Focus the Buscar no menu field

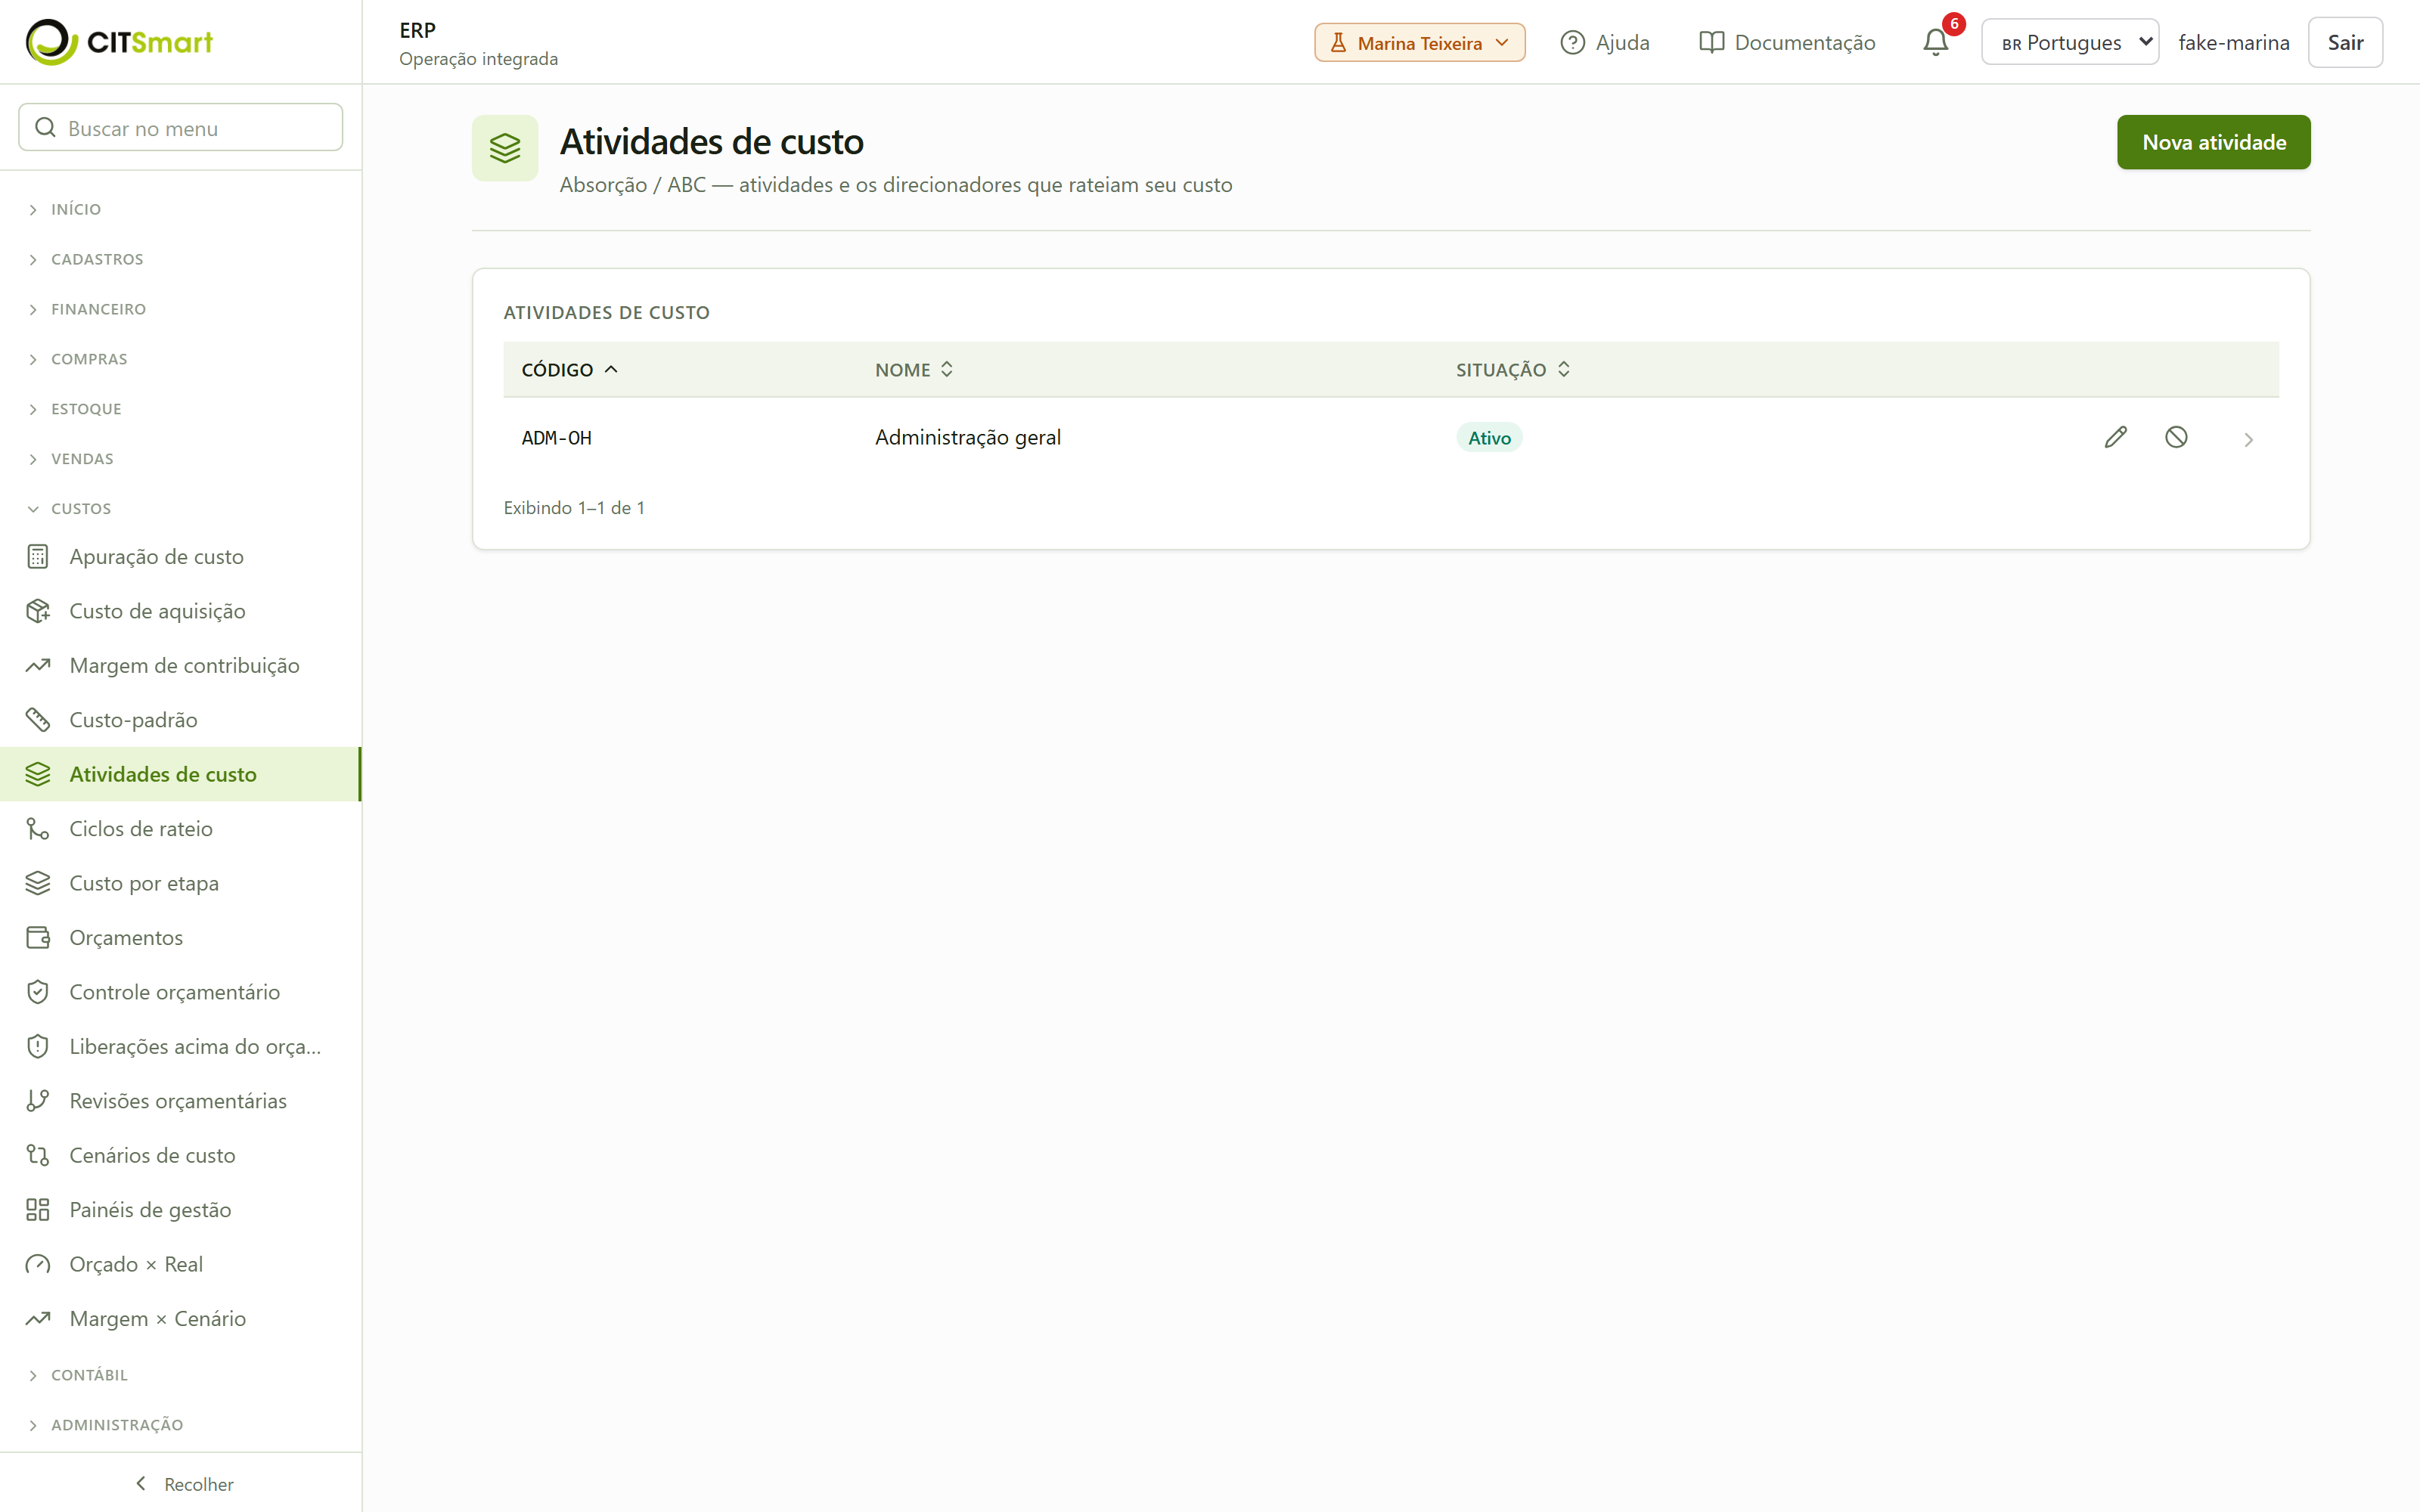pos(181,128)
